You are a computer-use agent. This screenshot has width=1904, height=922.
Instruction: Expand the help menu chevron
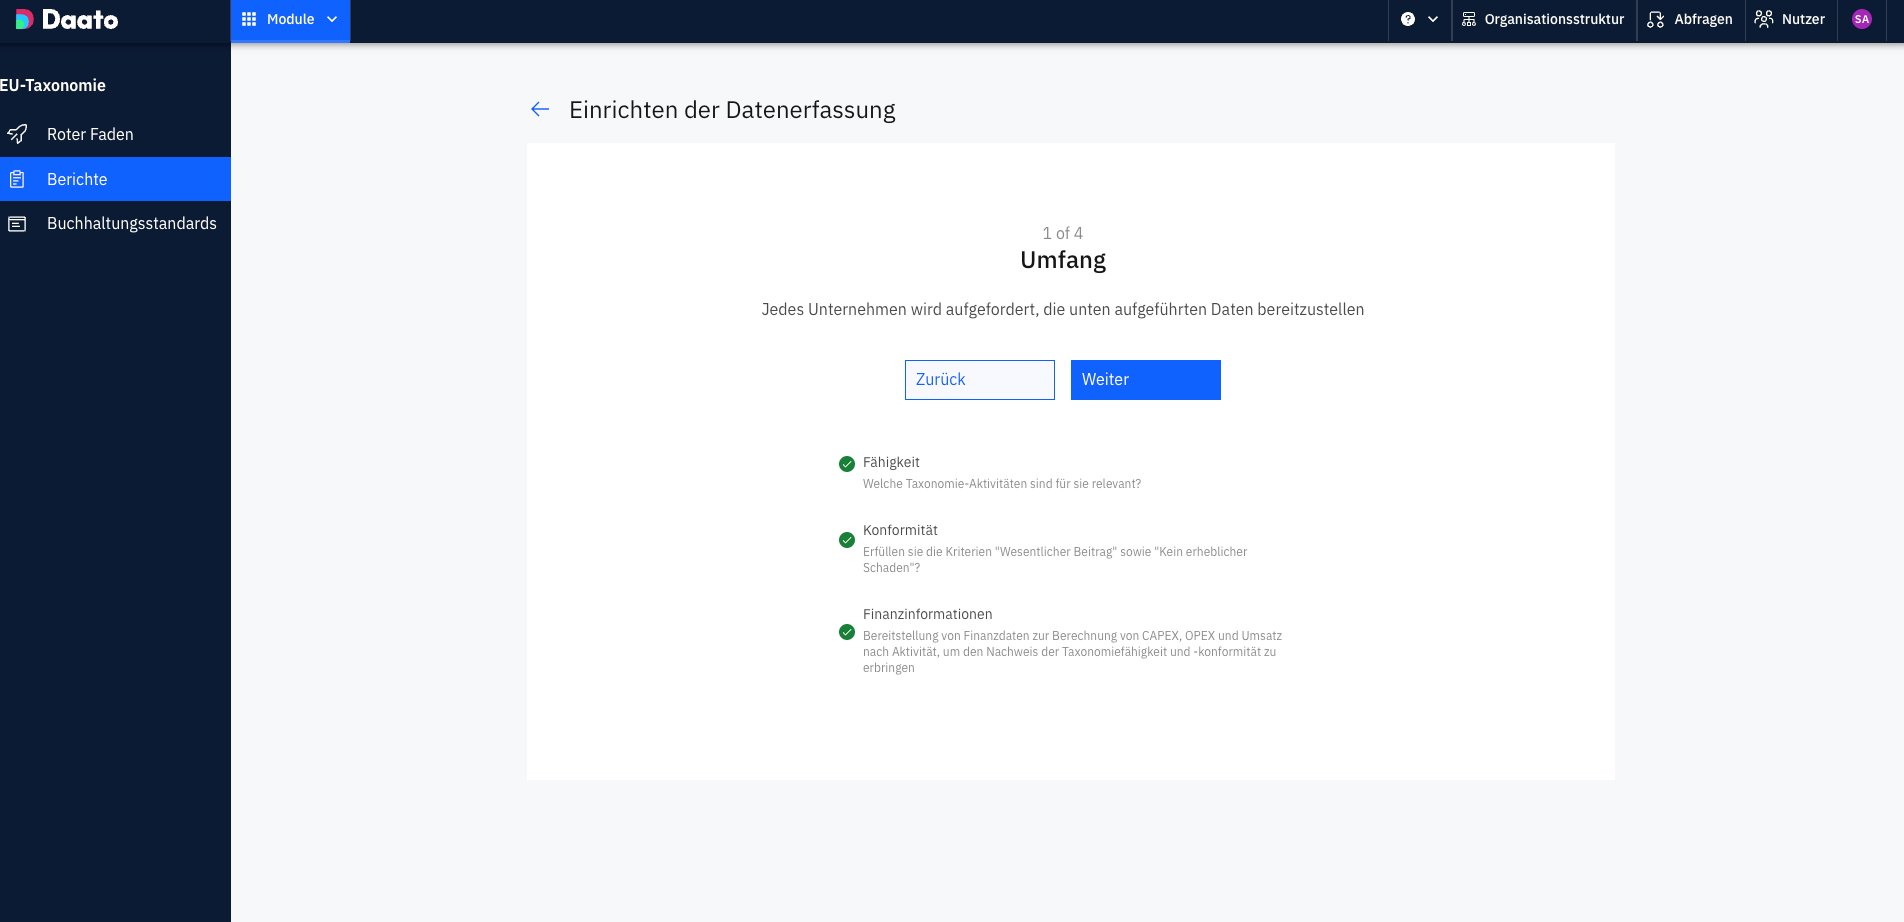point(1433,19)
